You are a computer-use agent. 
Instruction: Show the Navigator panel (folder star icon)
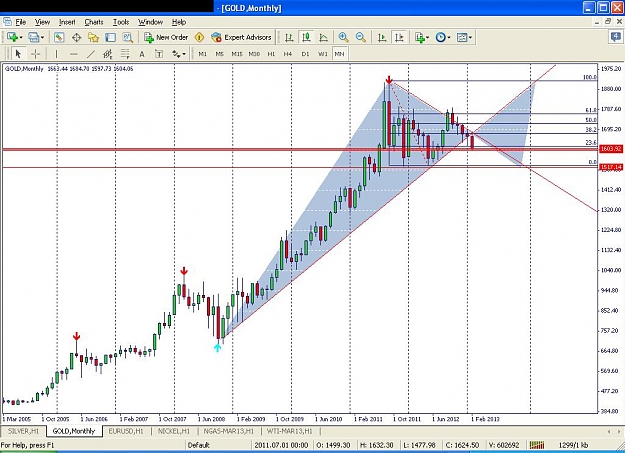coord(93,37)
